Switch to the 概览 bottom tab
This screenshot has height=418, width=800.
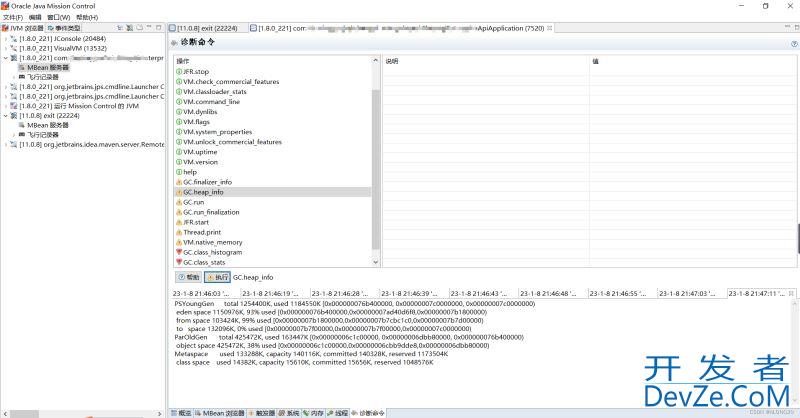coord(182,413)
